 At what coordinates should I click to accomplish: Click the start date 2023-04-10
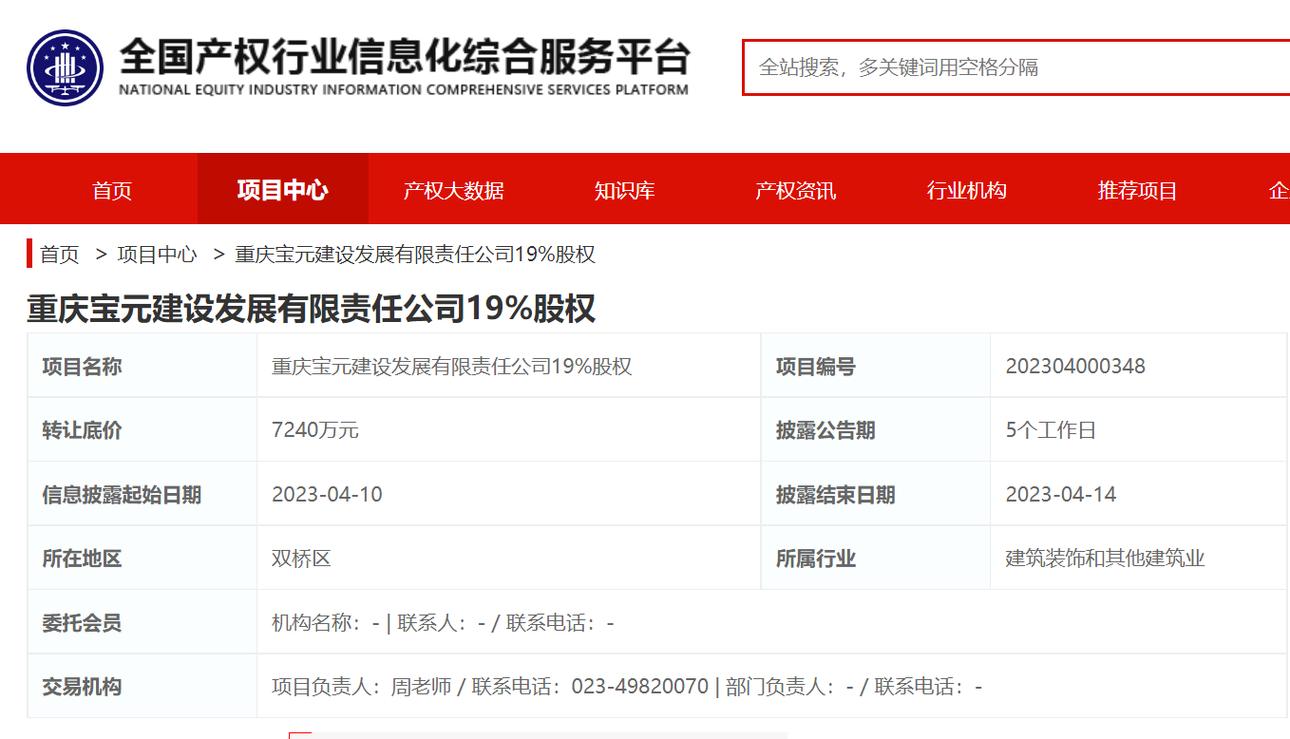(327, 494)
